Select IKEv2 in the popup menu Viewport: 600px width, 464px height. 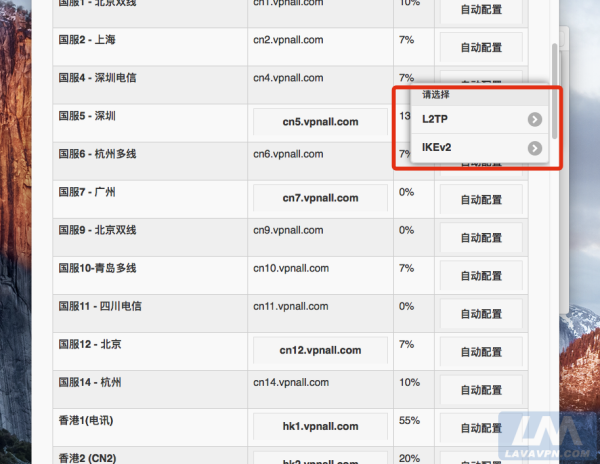click(479, 148)
